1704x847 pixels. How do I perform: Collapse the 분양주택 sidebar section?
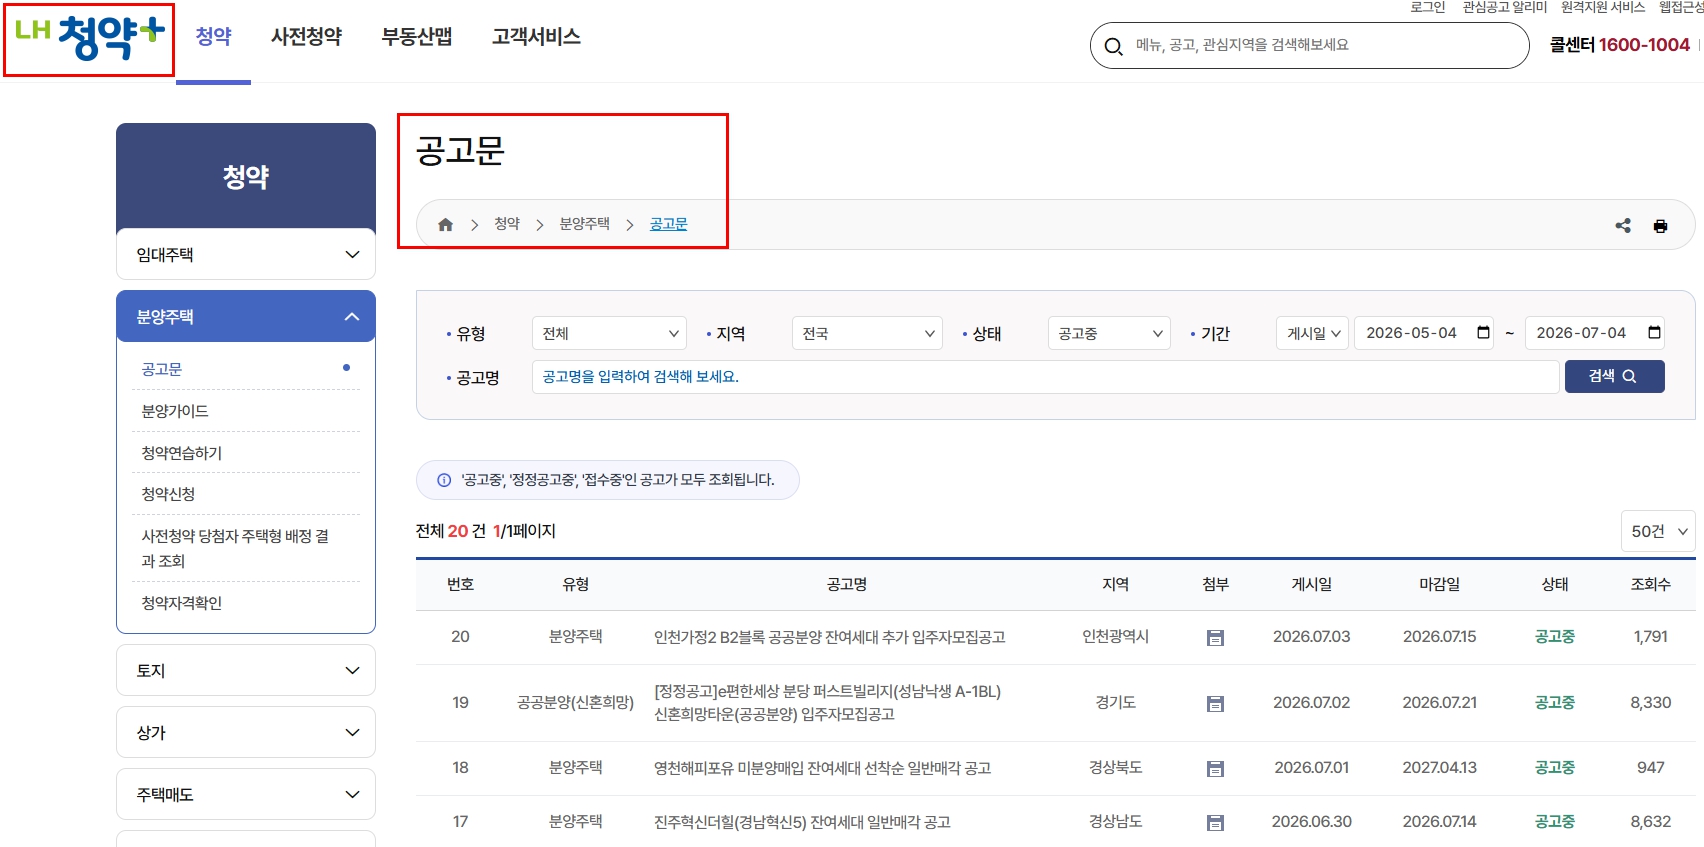(x=246, y=317)
